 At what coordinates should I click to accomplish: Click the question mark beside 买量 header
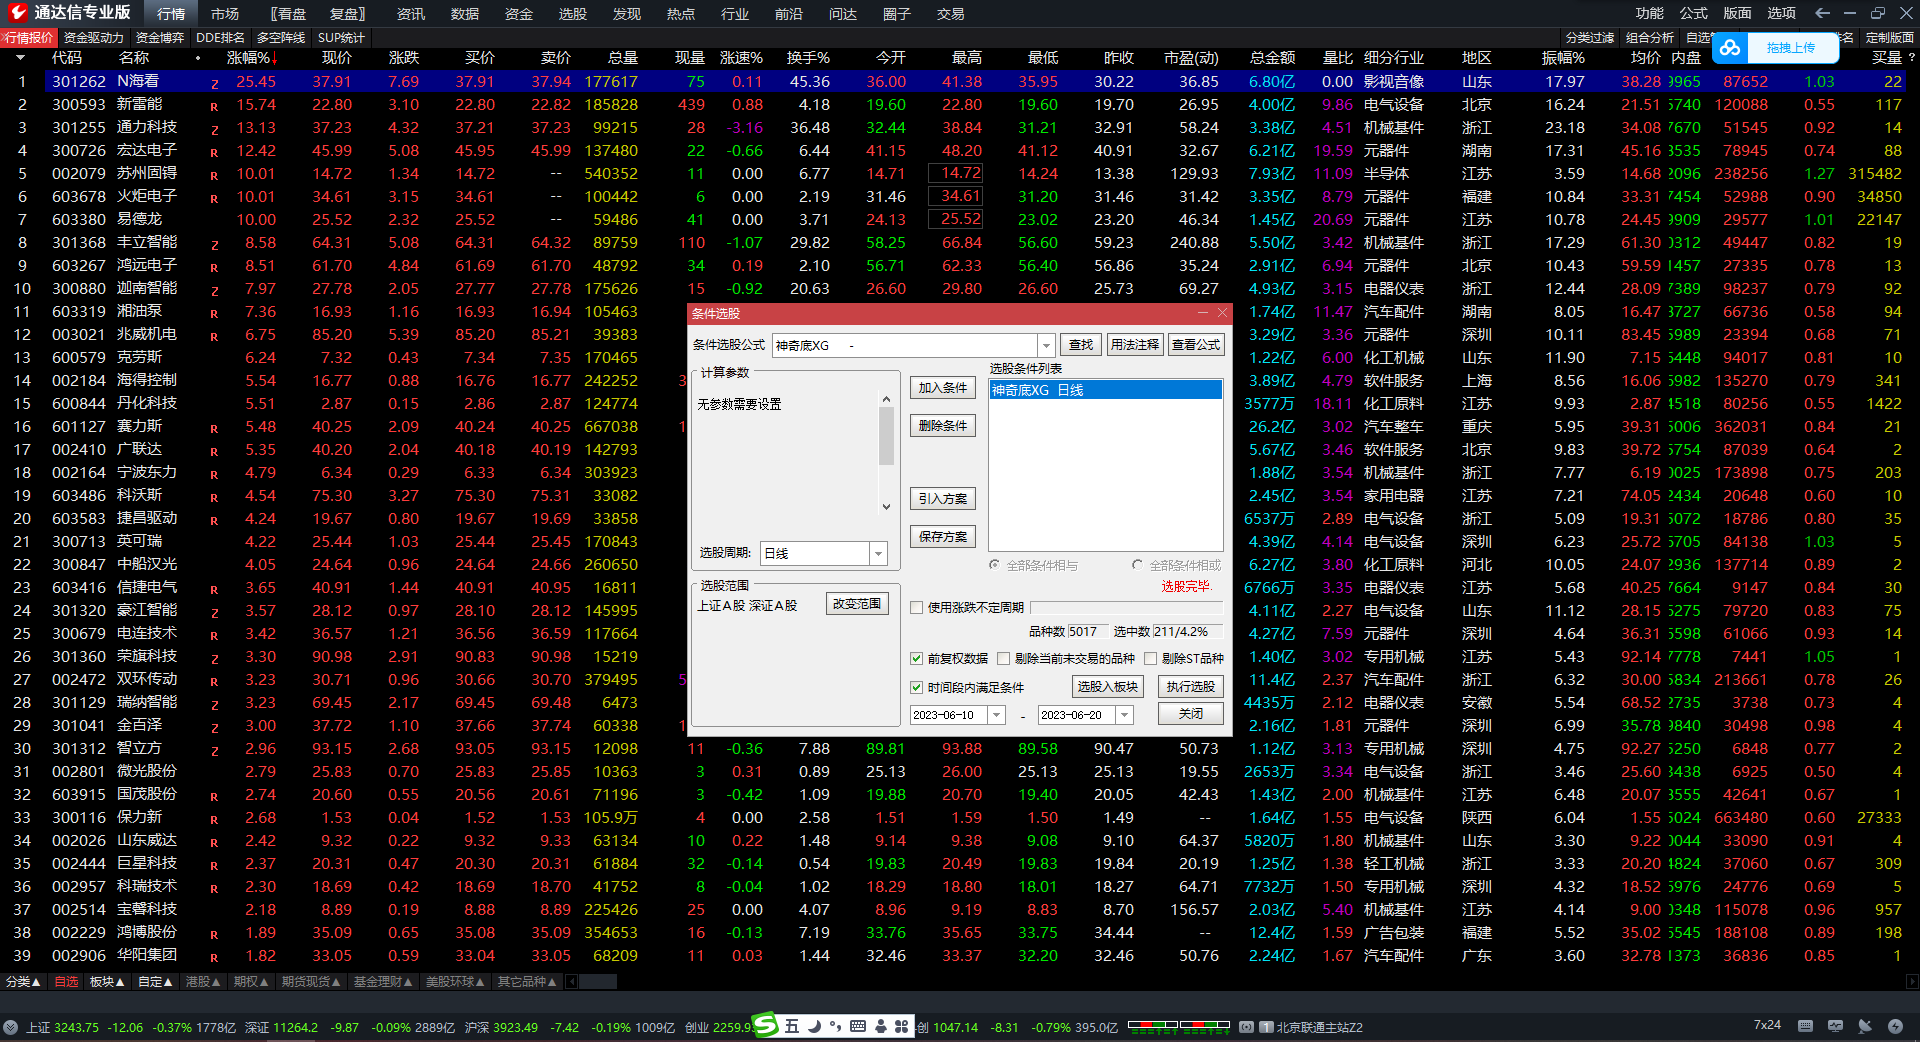1911,58
